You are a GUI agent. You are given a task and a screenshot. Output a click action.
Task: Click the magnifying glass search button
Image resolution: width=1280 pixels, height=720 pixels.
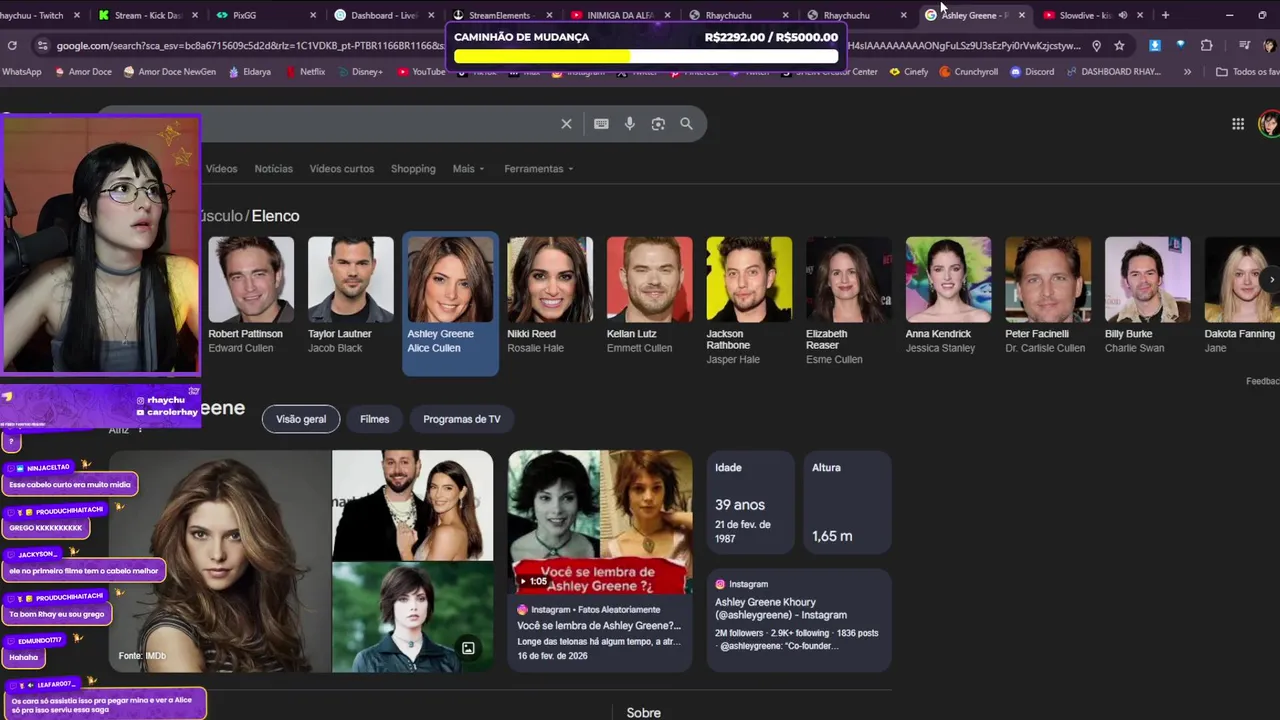(x=686, y=124)
